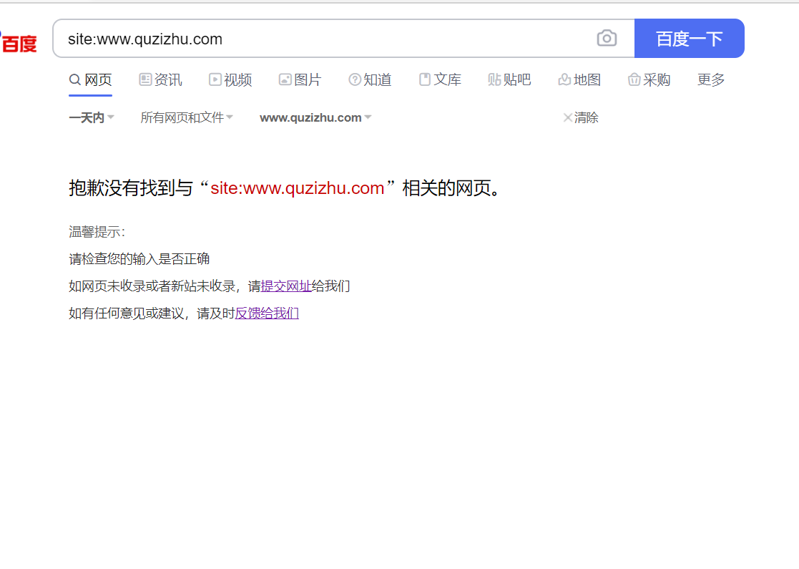Open the 视频 video tab
The height and width of the screenshot is (569, 799).
coord(230,80)
